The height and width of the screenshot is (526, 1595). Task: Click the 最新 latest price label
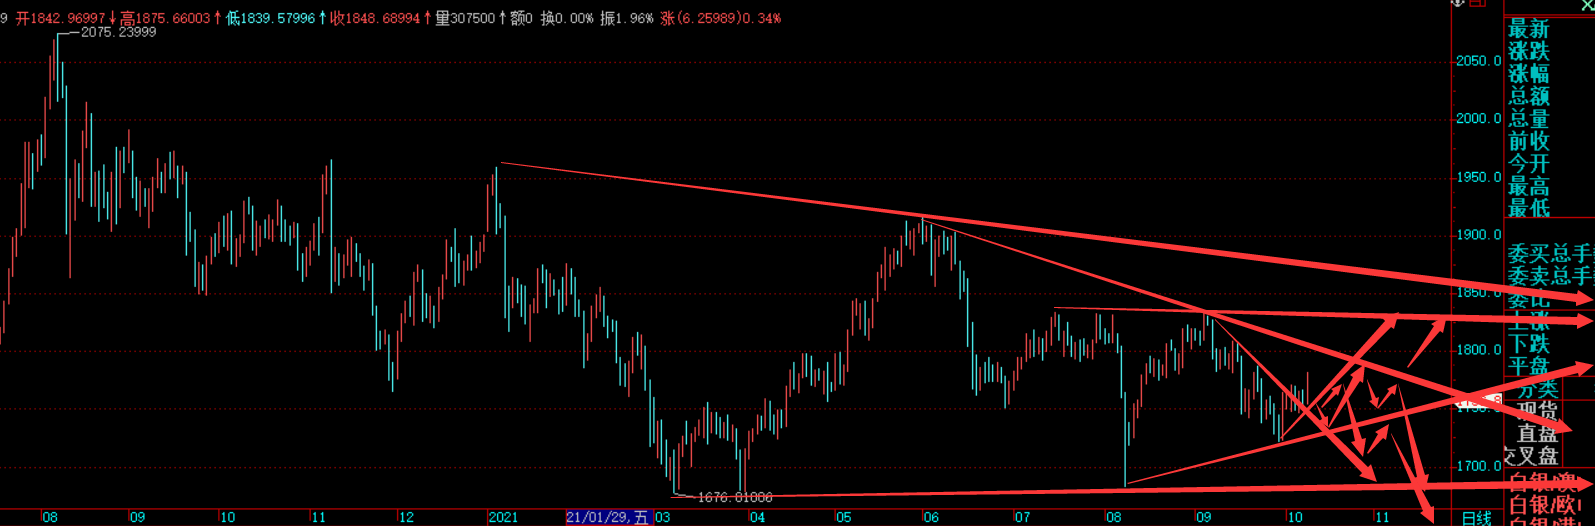click(1528, 28)
